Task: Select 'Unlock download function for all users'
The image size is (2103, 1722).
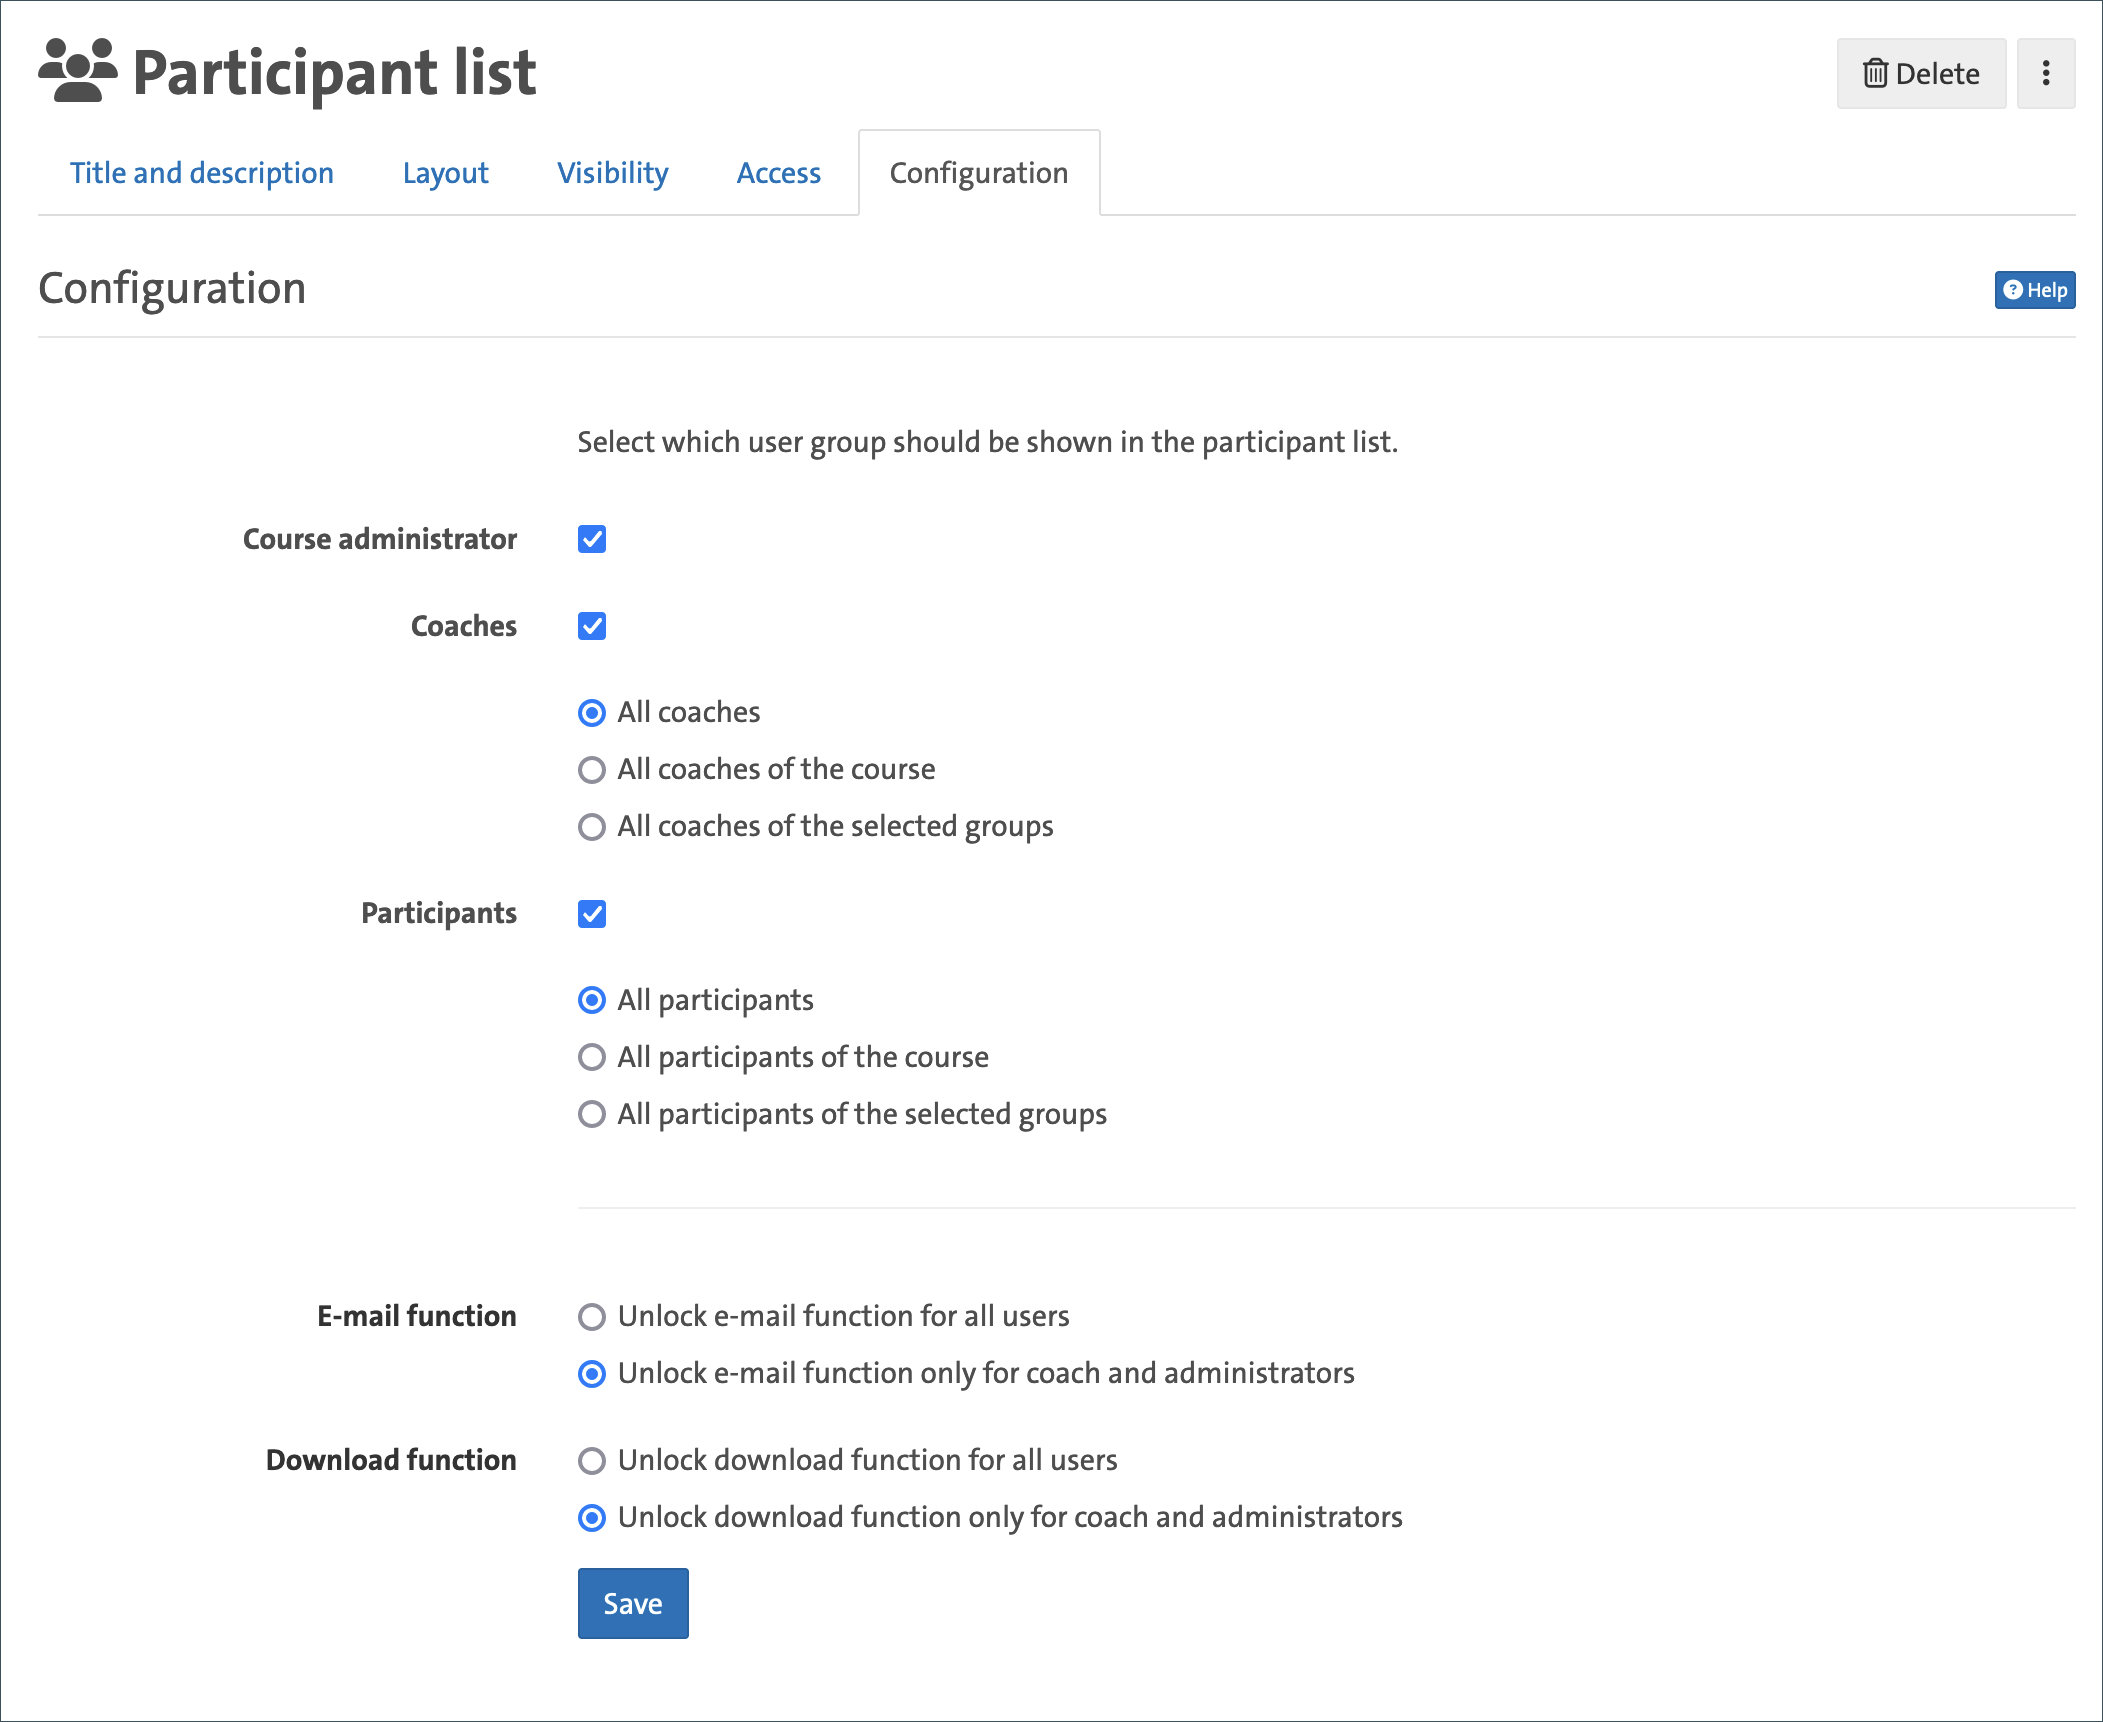Action: click(x=593, y=1460)
